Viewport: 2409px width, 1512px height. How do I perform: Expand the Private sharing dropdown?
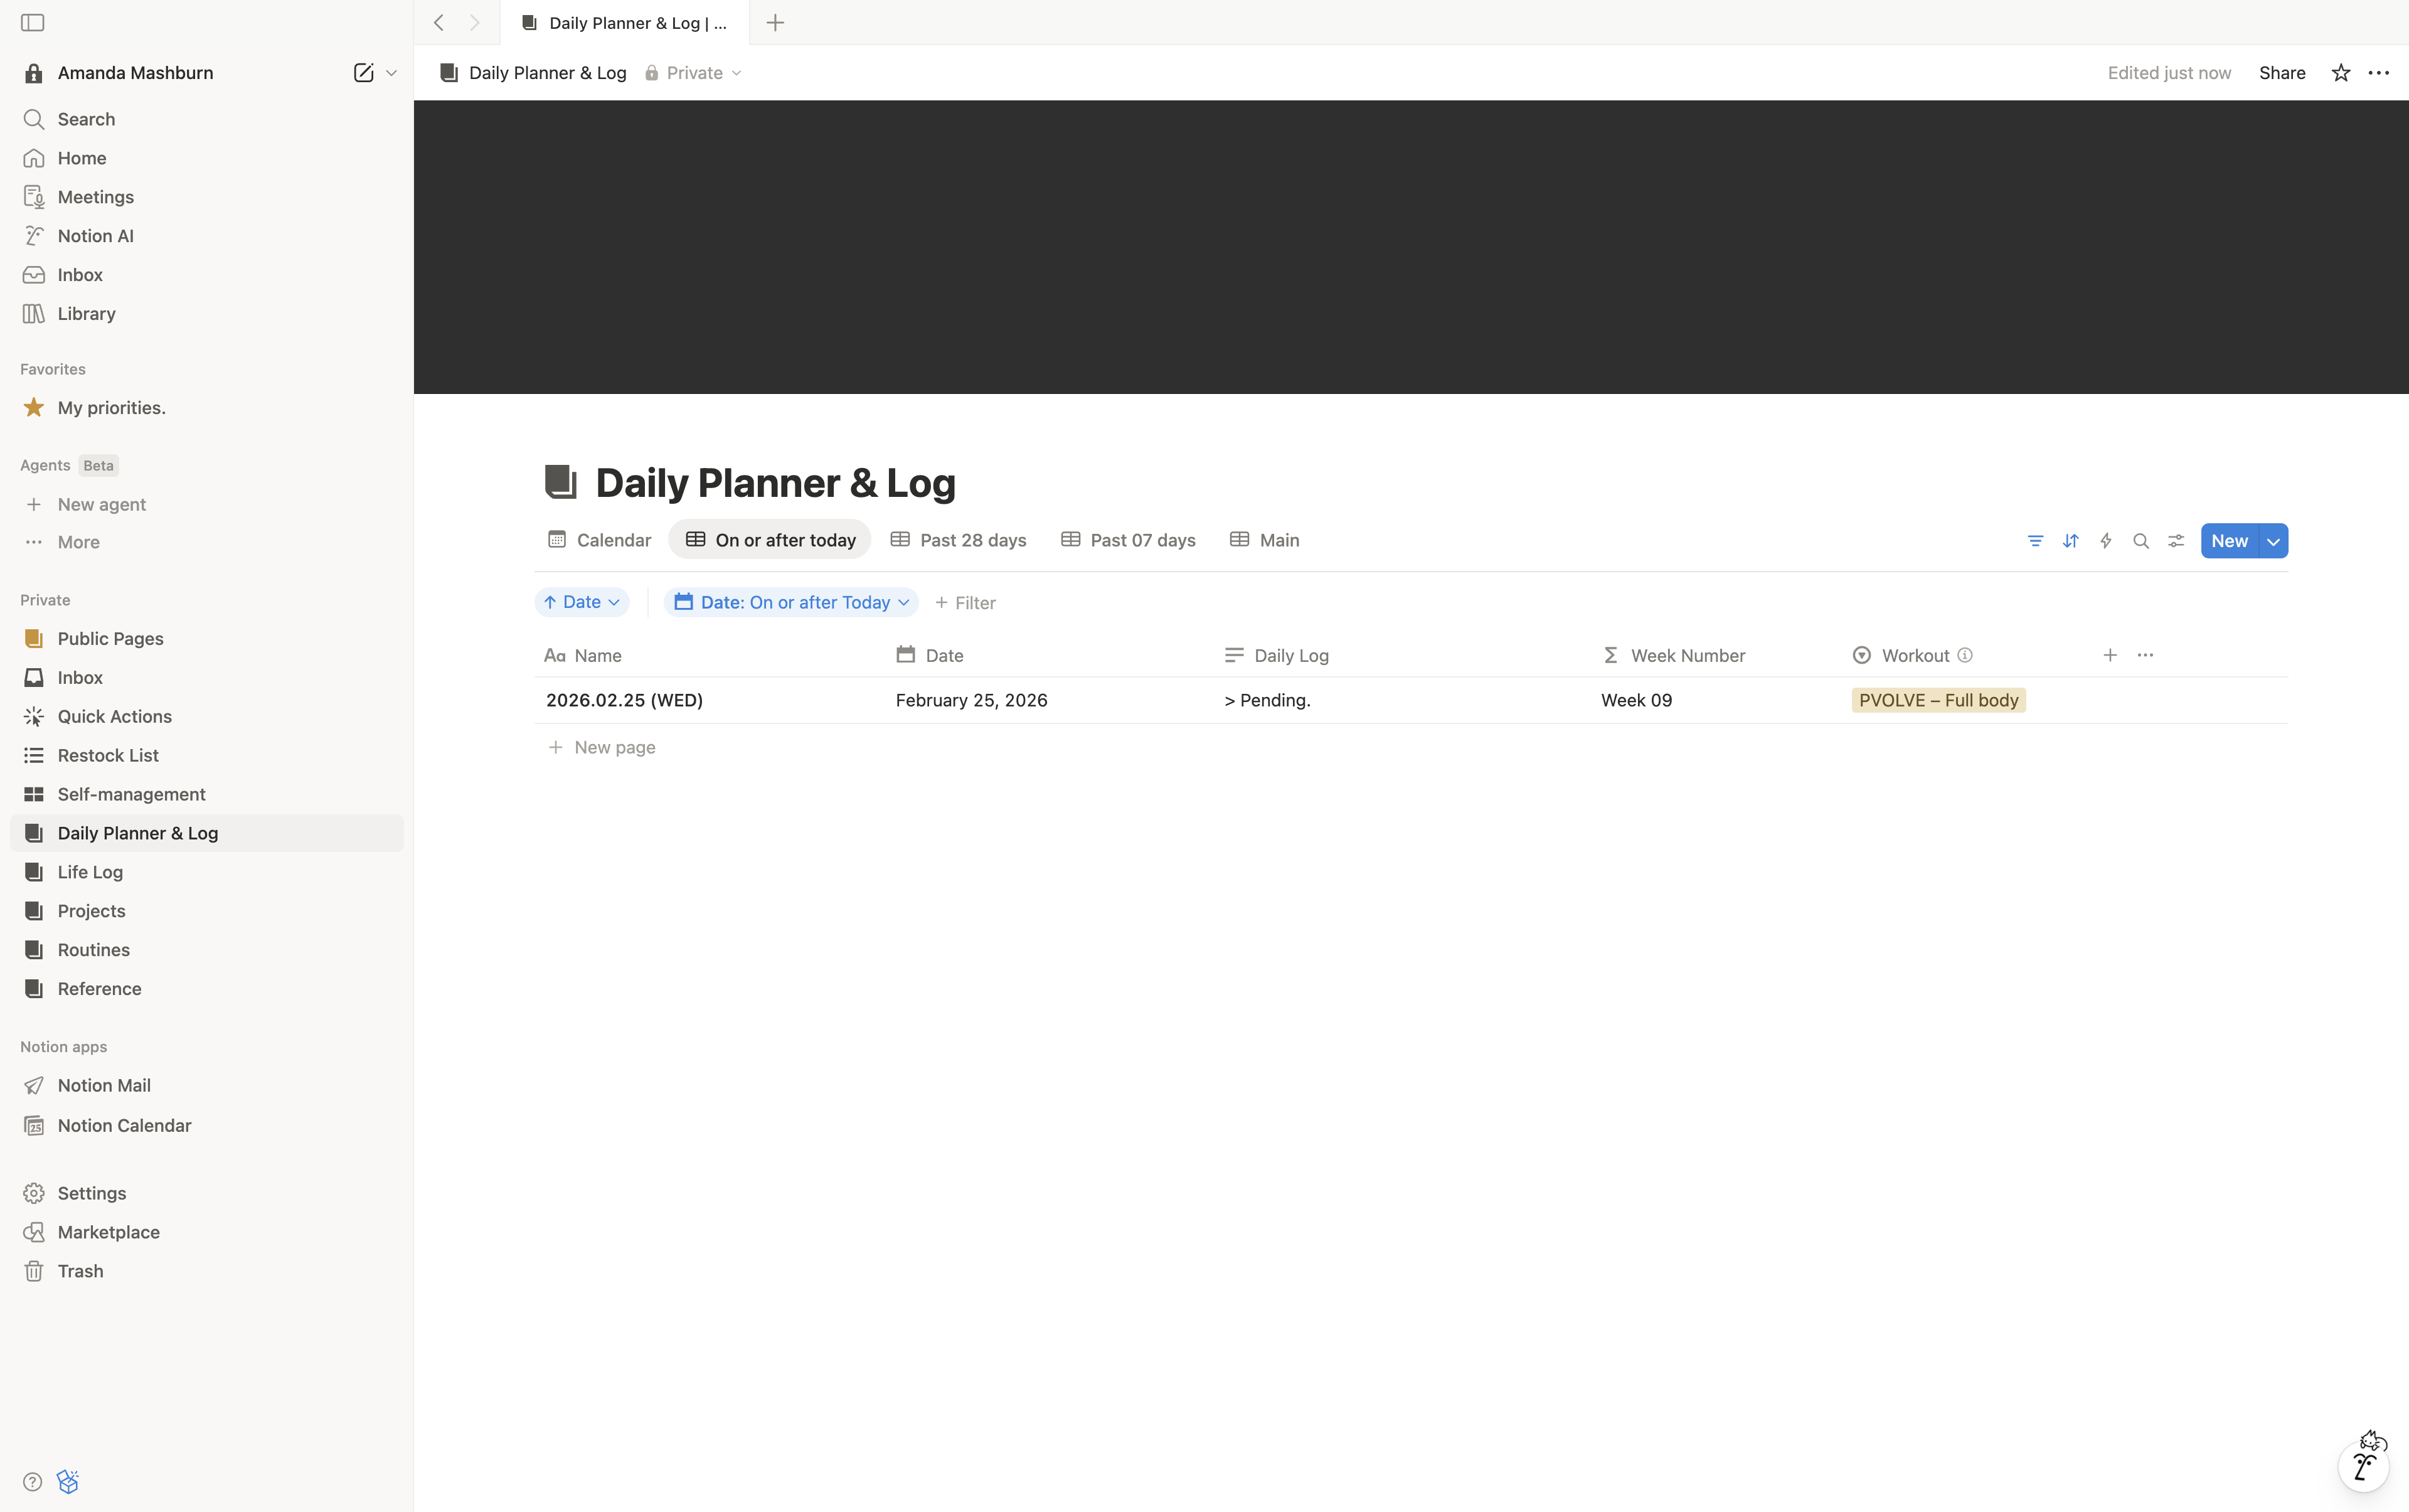[x=694, y=73]
